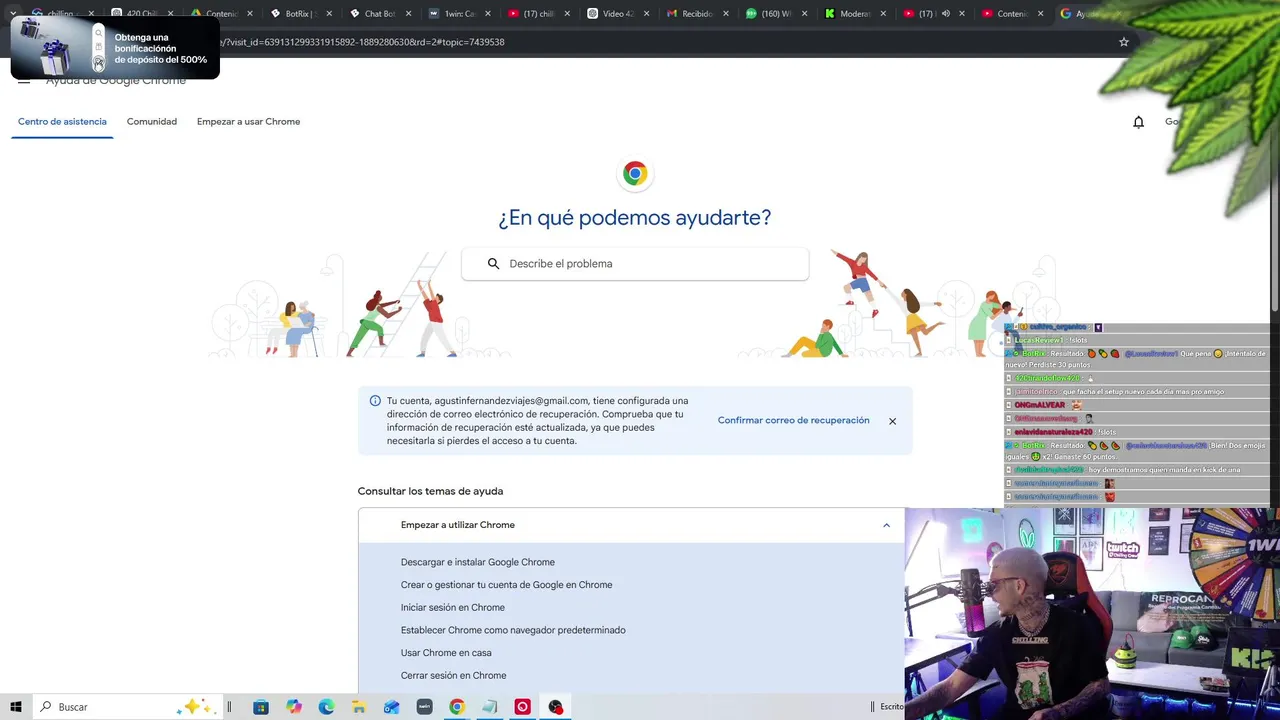
Task: Click the Google Chrome logo above the heading
Action: coord(635,174)
